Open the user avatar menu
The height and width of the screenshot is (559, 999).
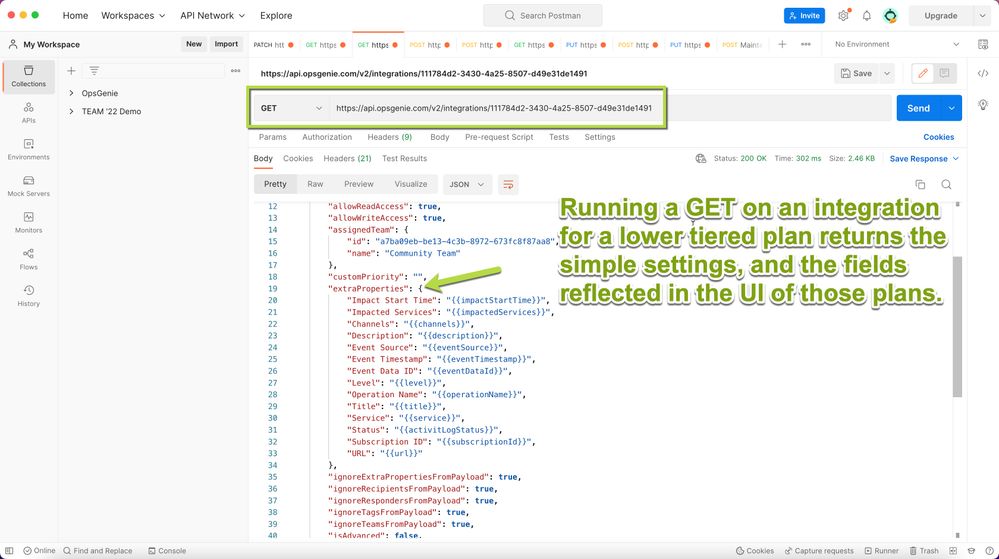[891, 15]
